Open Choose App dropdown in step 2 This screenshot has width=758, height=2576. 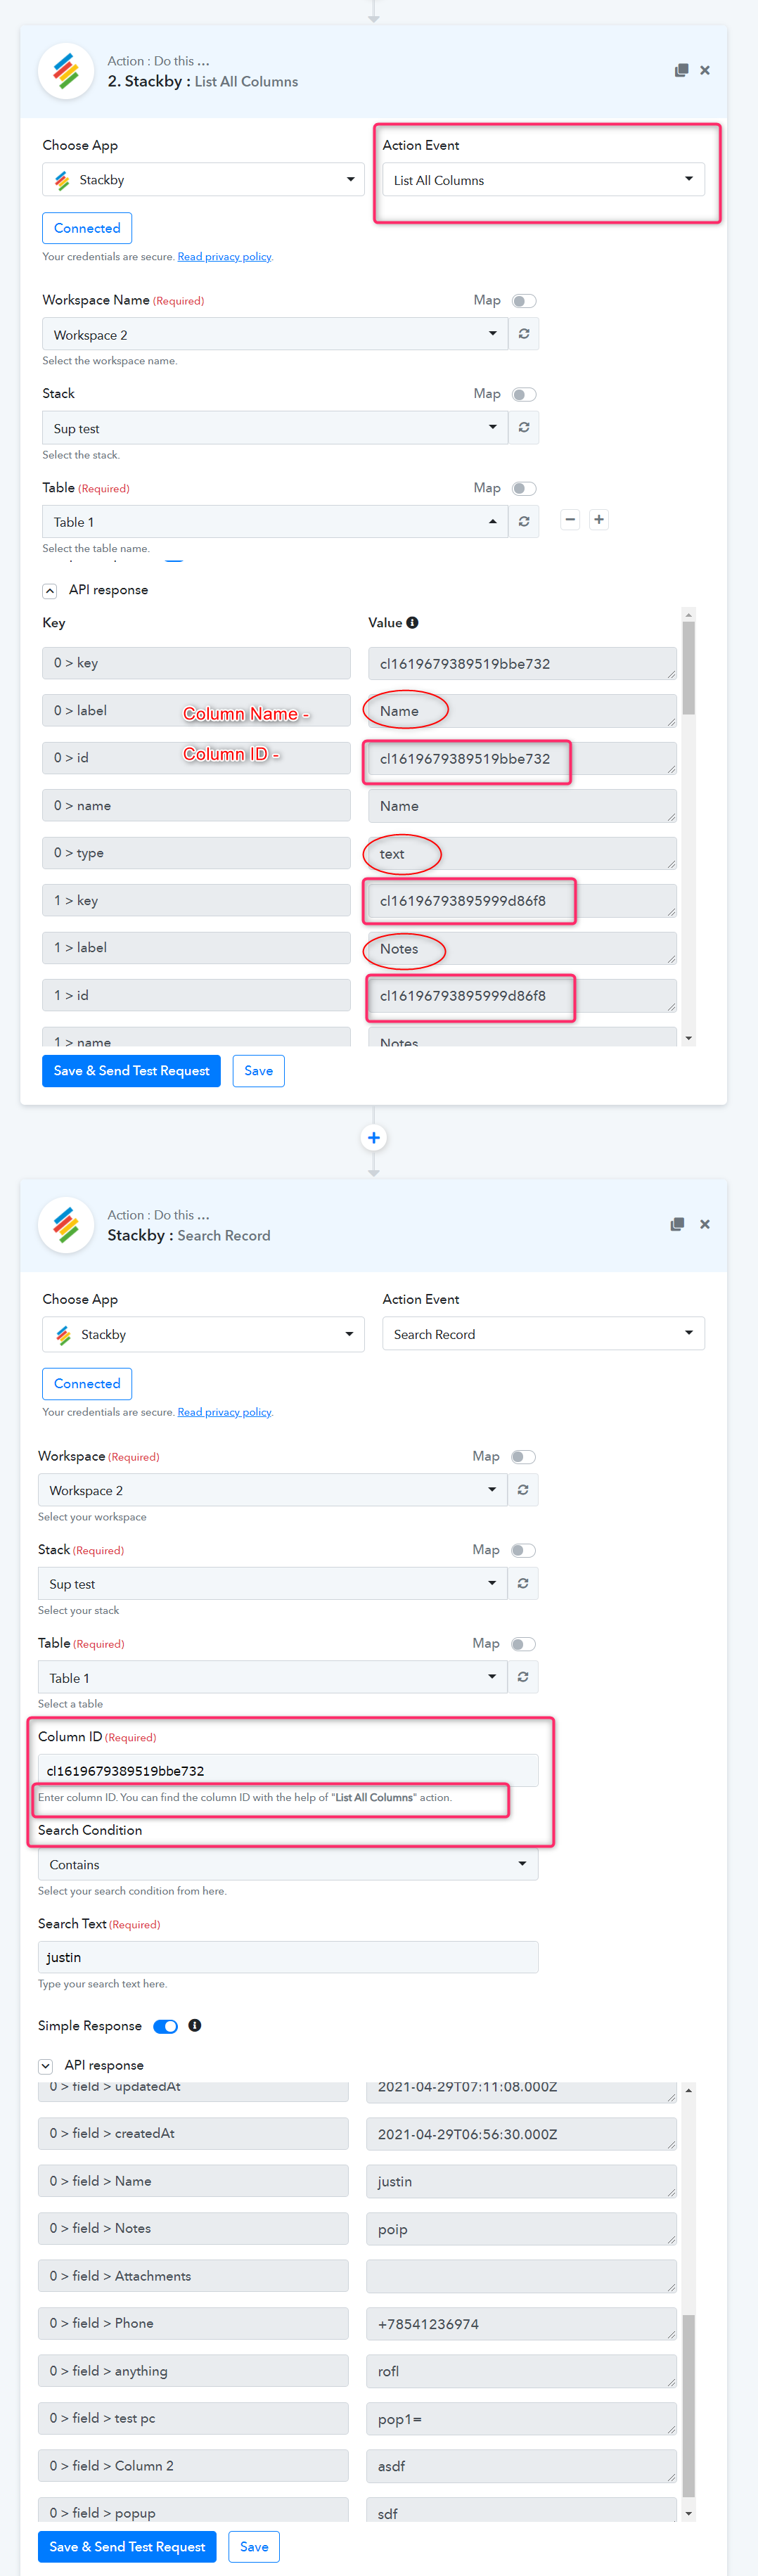203,180
